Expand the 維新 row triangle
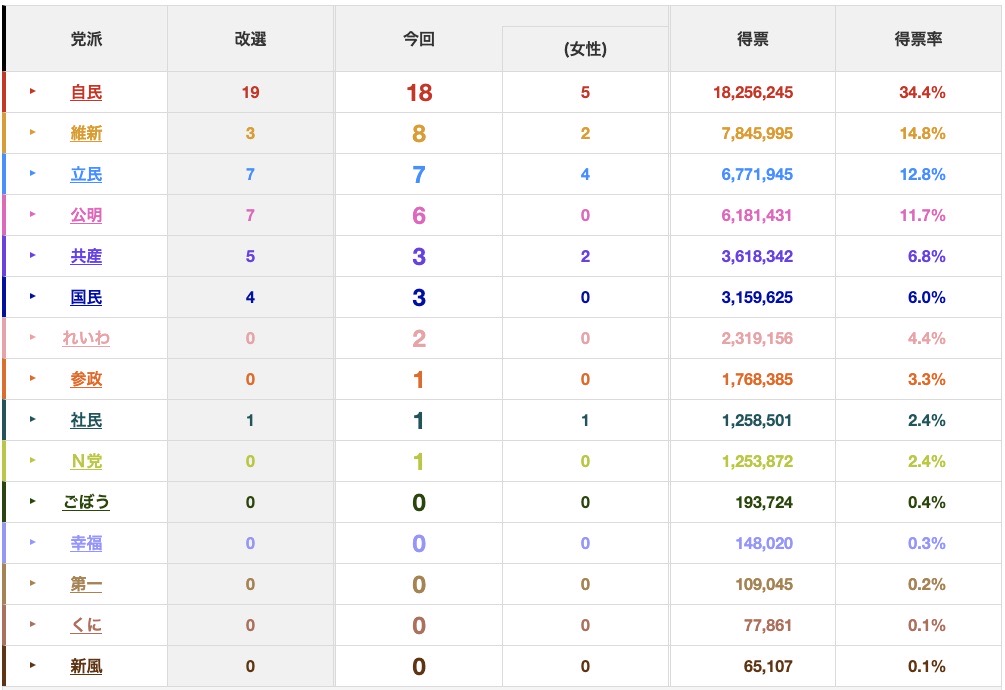 (33, 133)
